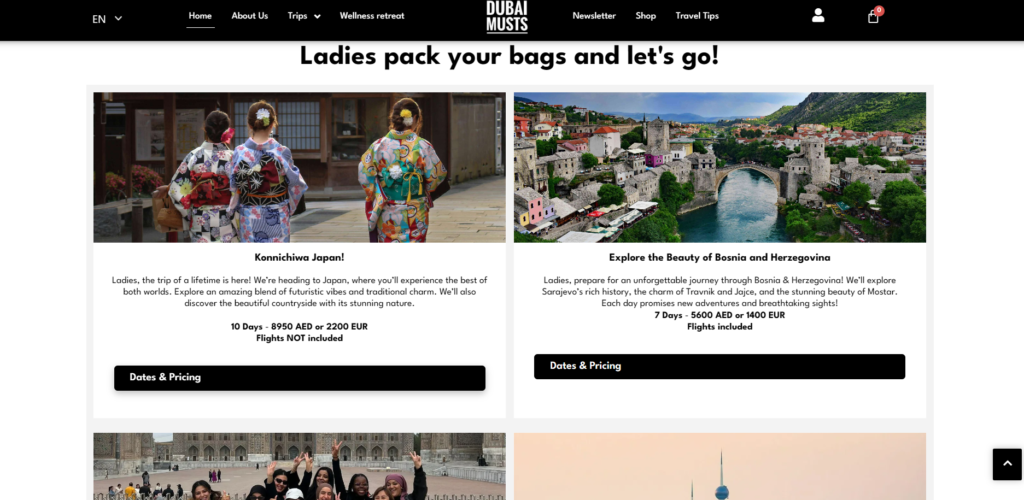Click the back-to-top arrow button
1024x500 pixels.
pyautogui.click(x=1007, y=464)
